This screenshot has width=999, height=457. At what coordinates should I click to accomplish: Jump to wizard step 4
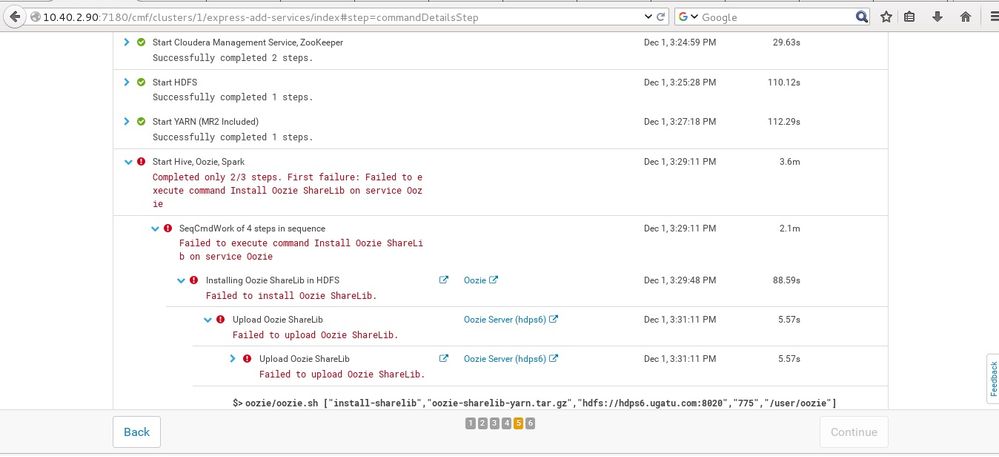[x=507, y=423]
